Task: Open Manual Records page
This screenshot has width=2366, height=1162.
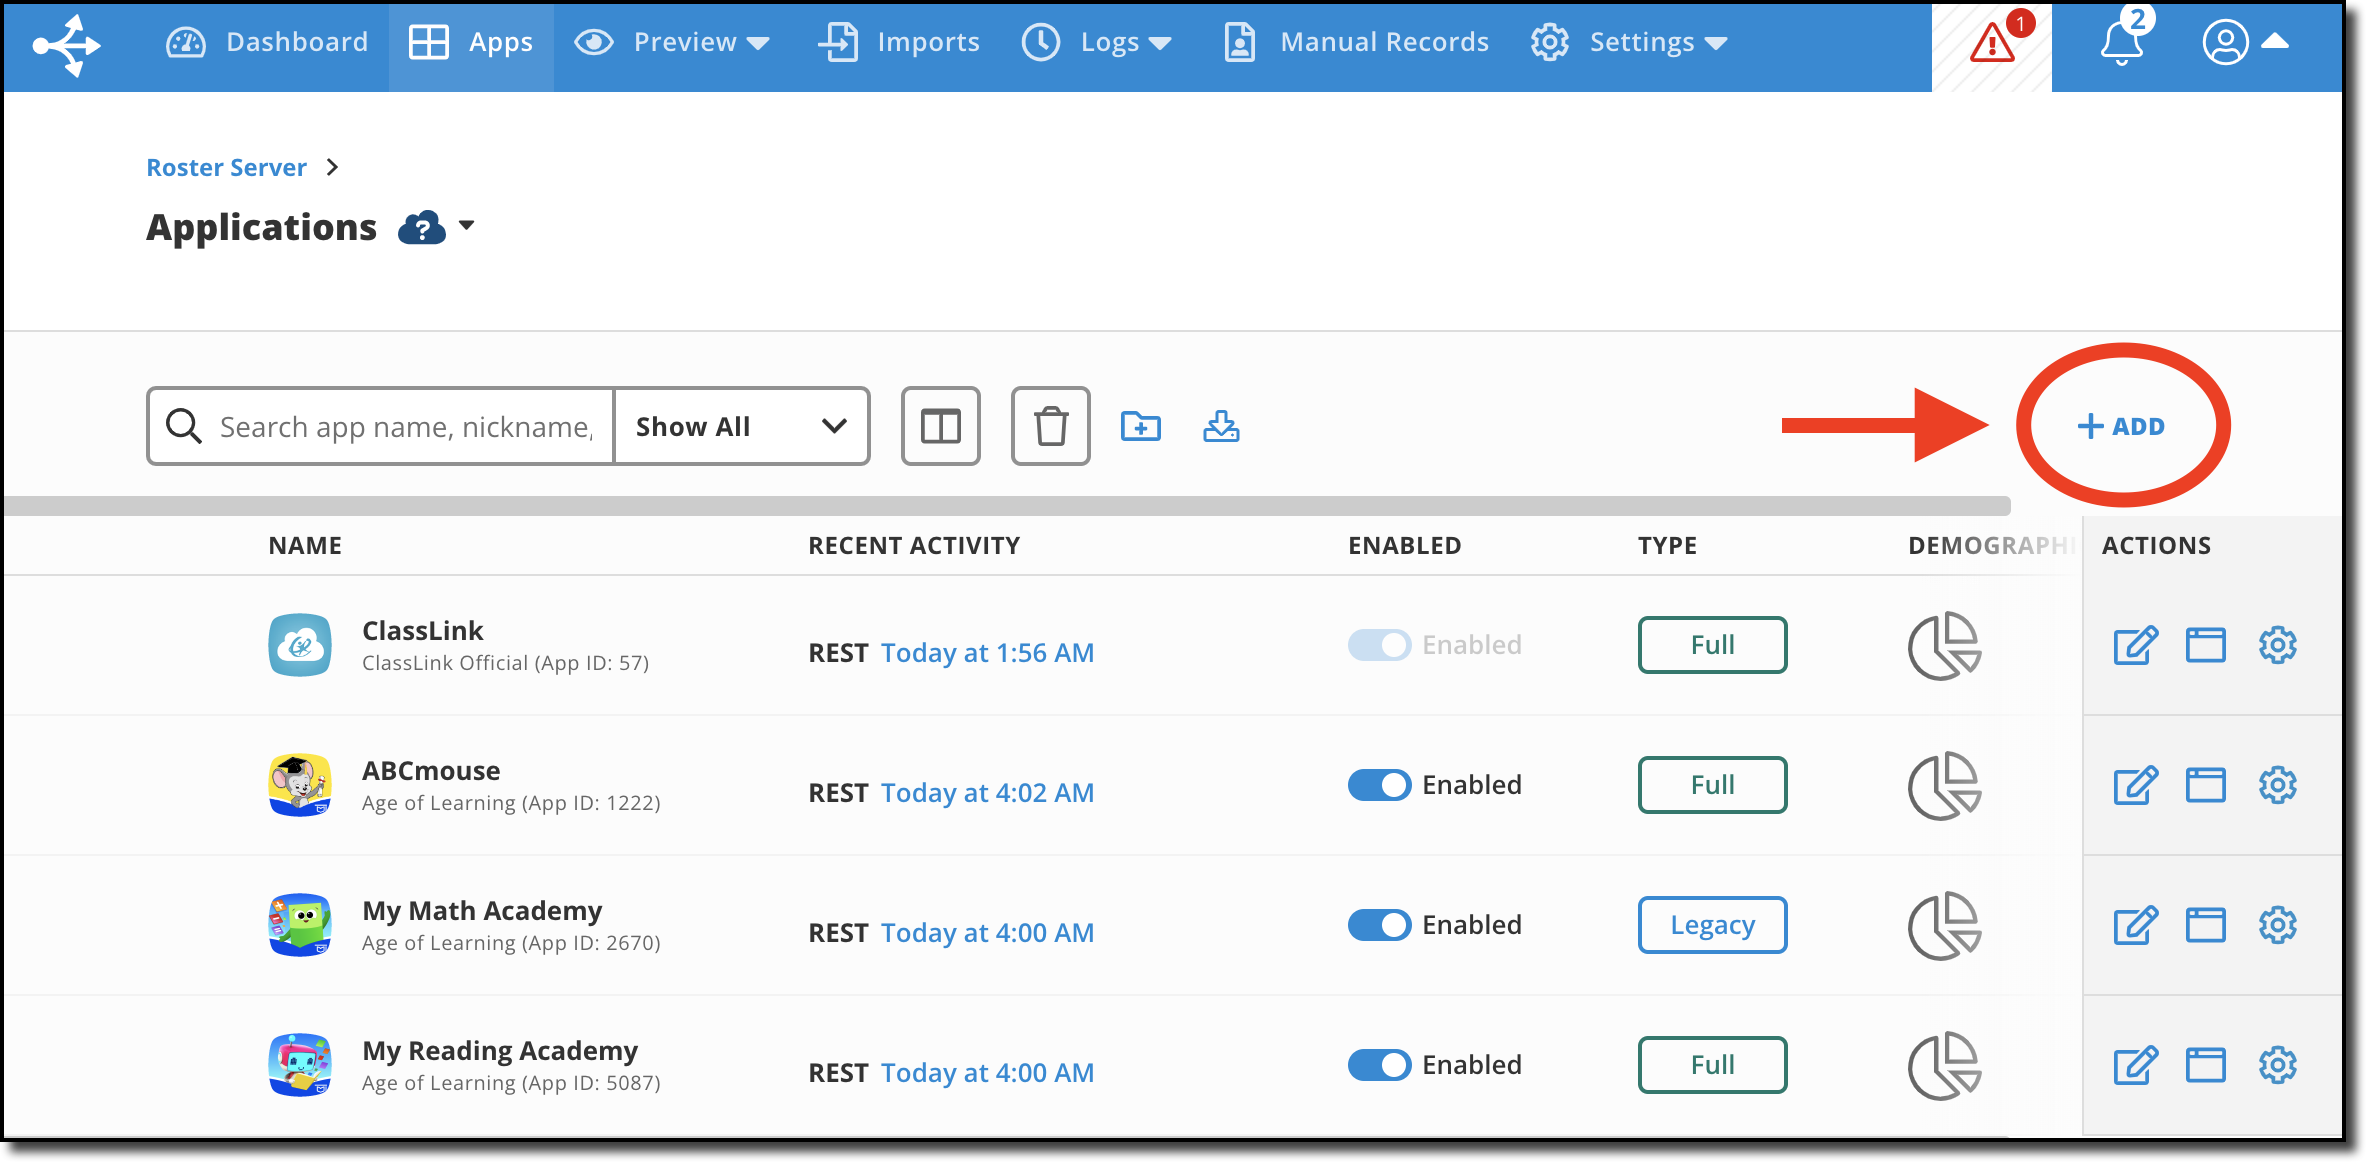Action: [1357, 42]
